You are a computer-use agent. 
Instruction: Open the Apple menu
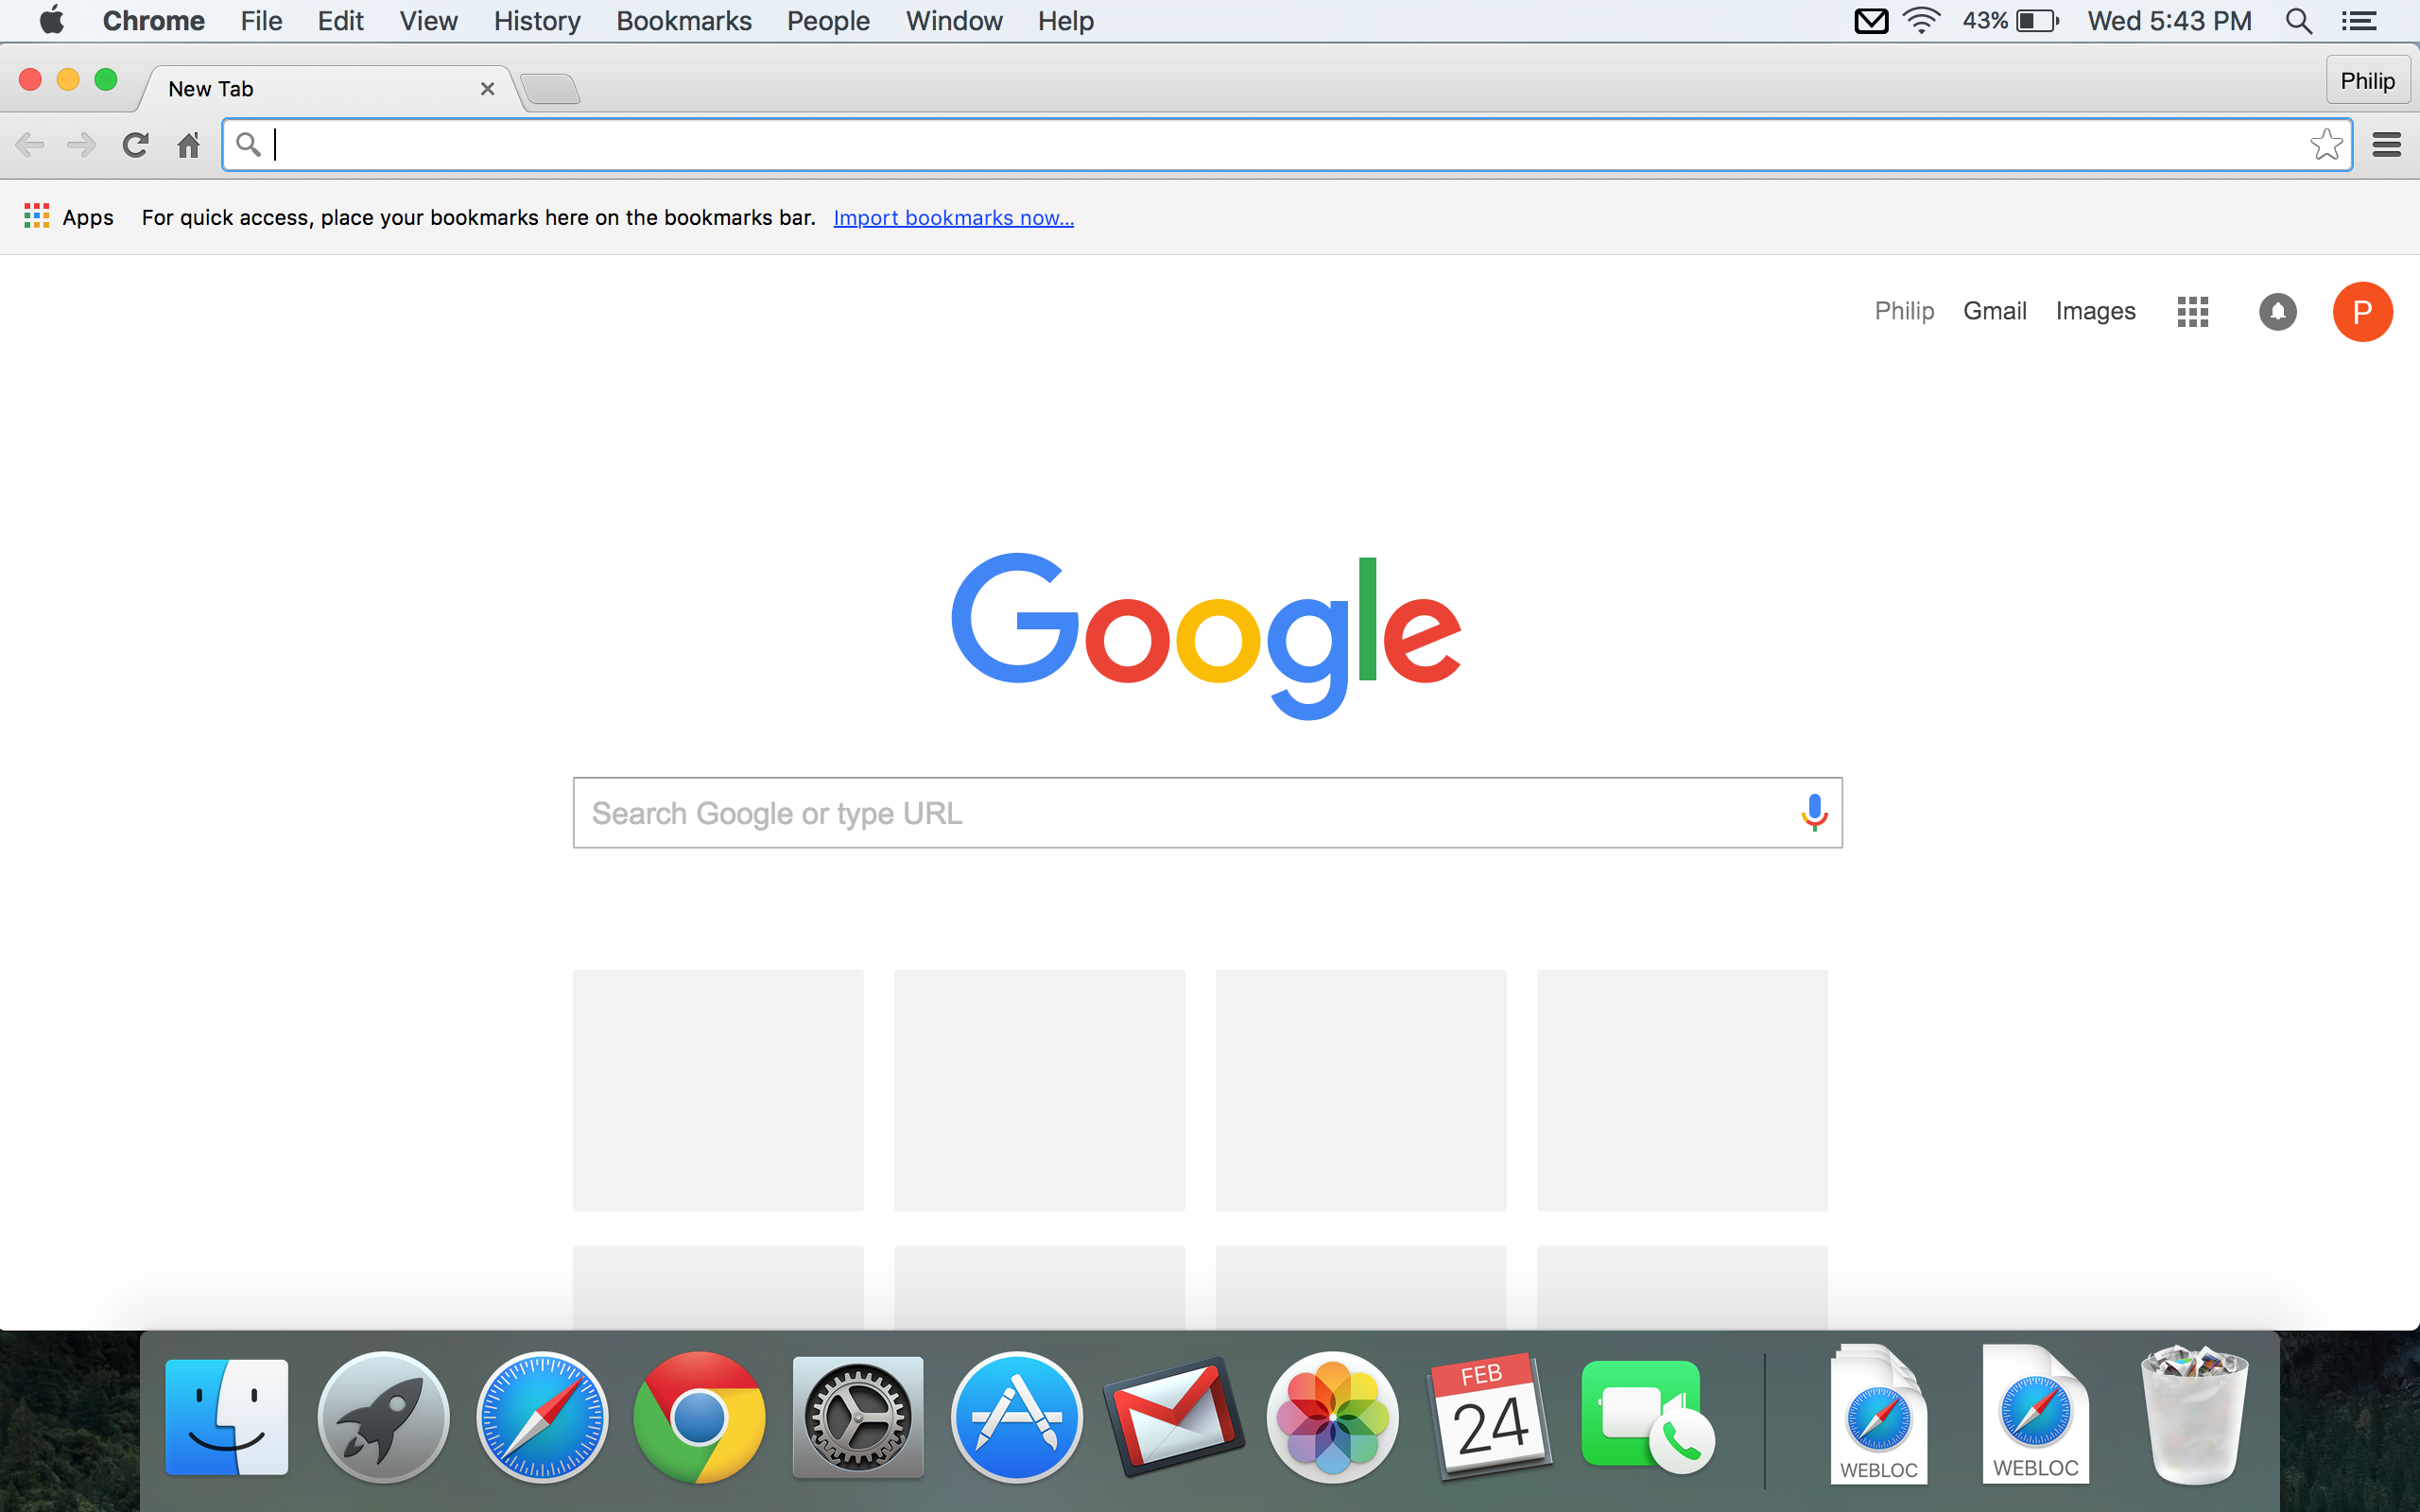[52, 20]
